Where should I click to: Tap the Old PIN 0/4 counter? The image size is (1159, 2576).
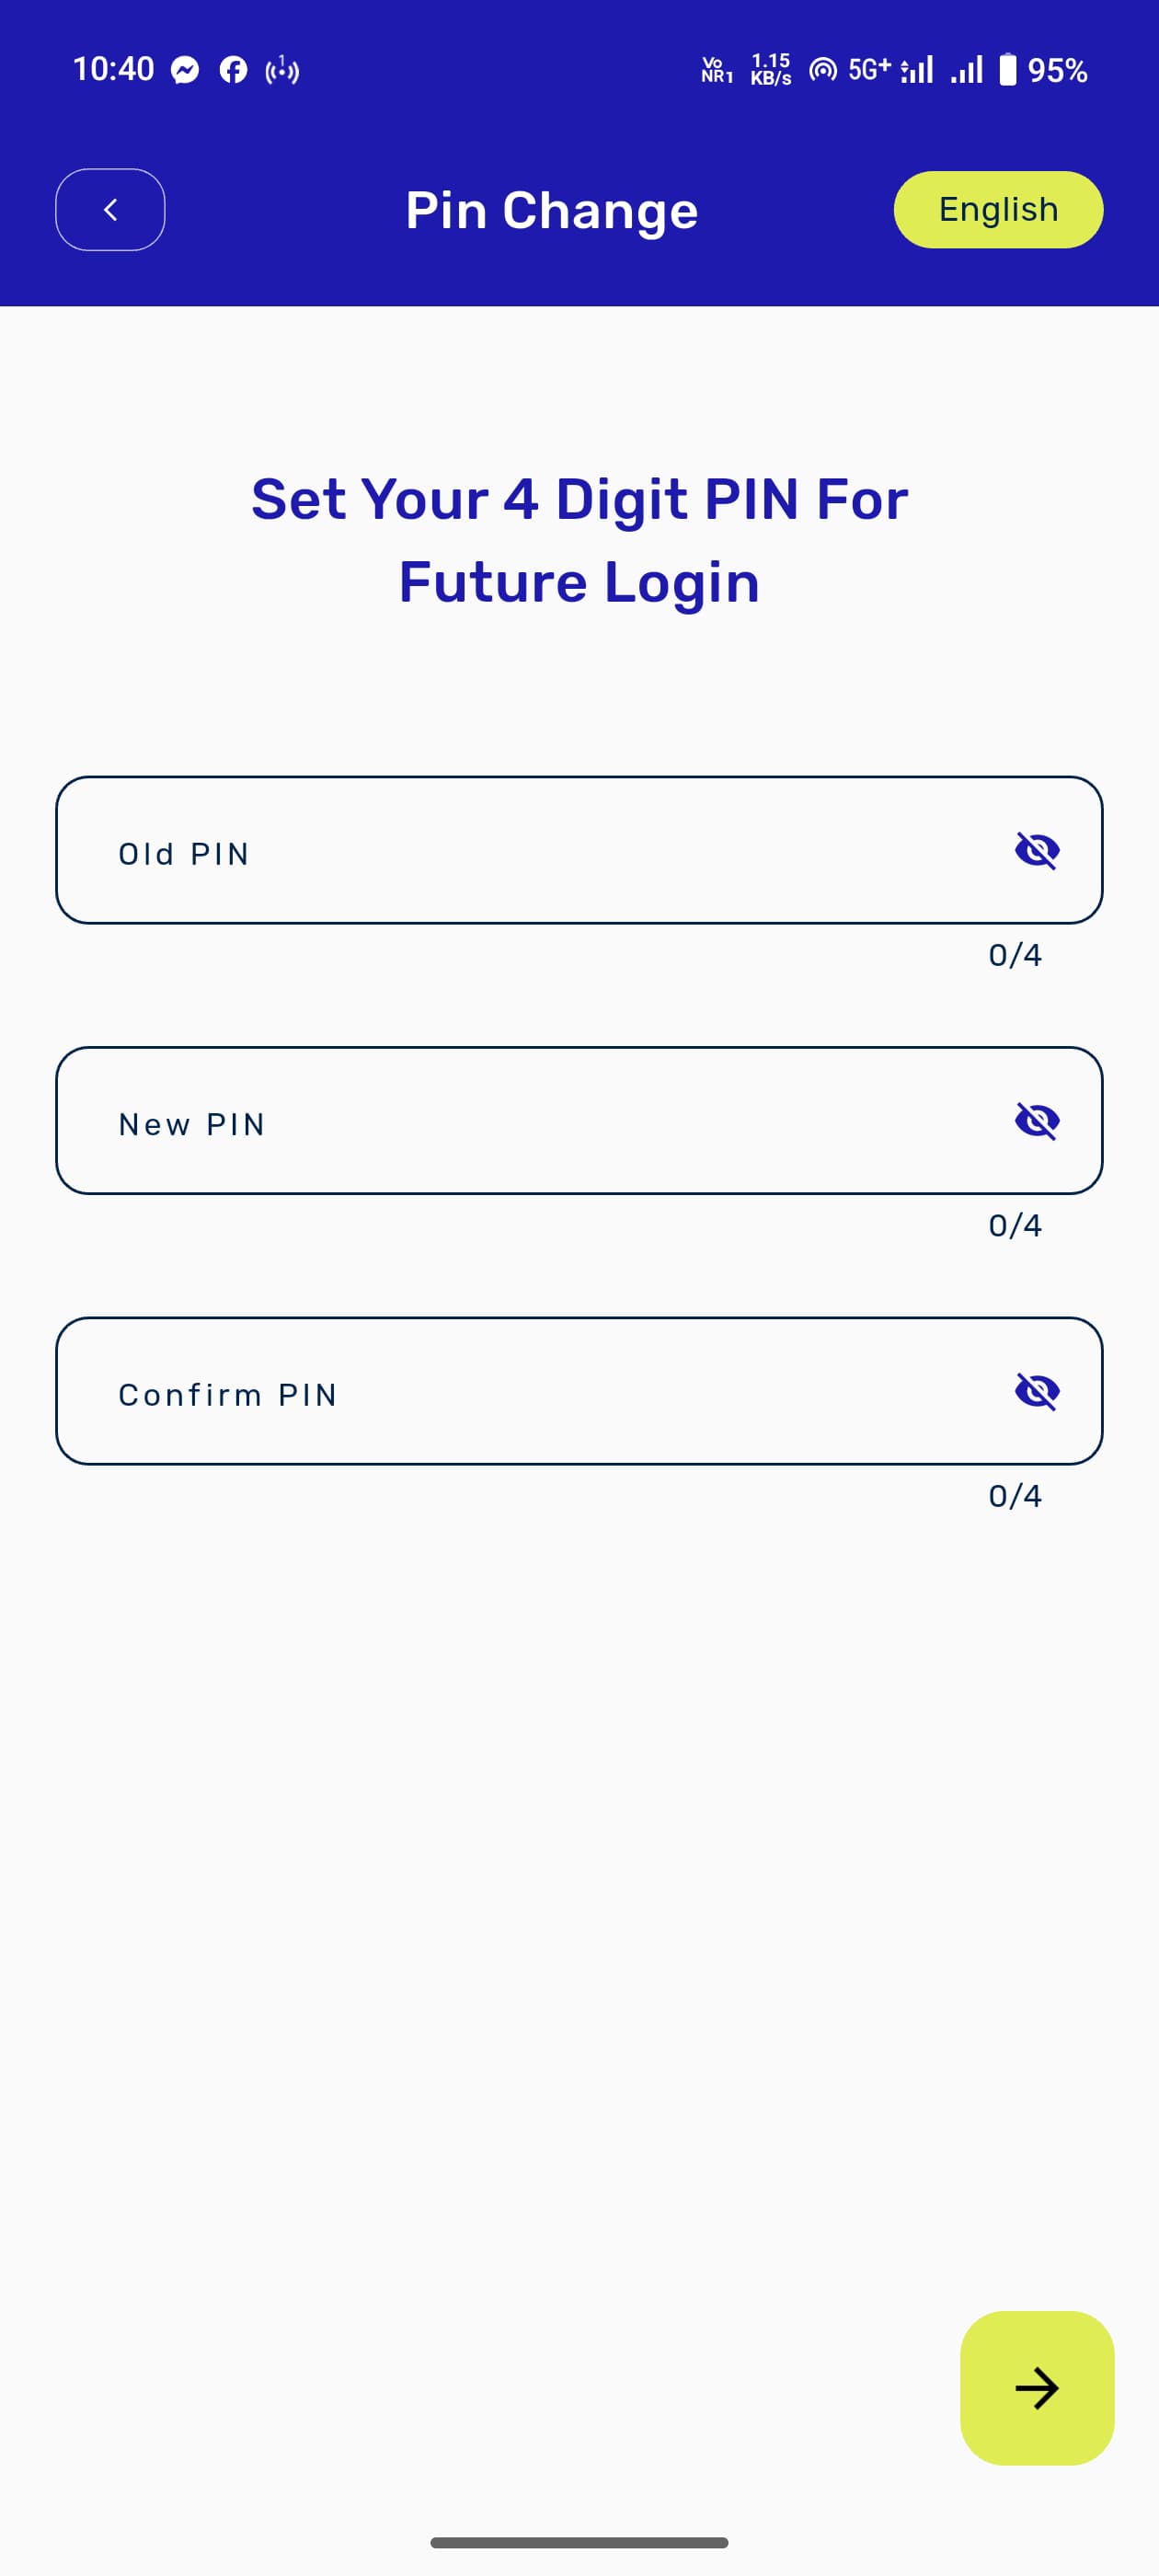point(1015,955)
